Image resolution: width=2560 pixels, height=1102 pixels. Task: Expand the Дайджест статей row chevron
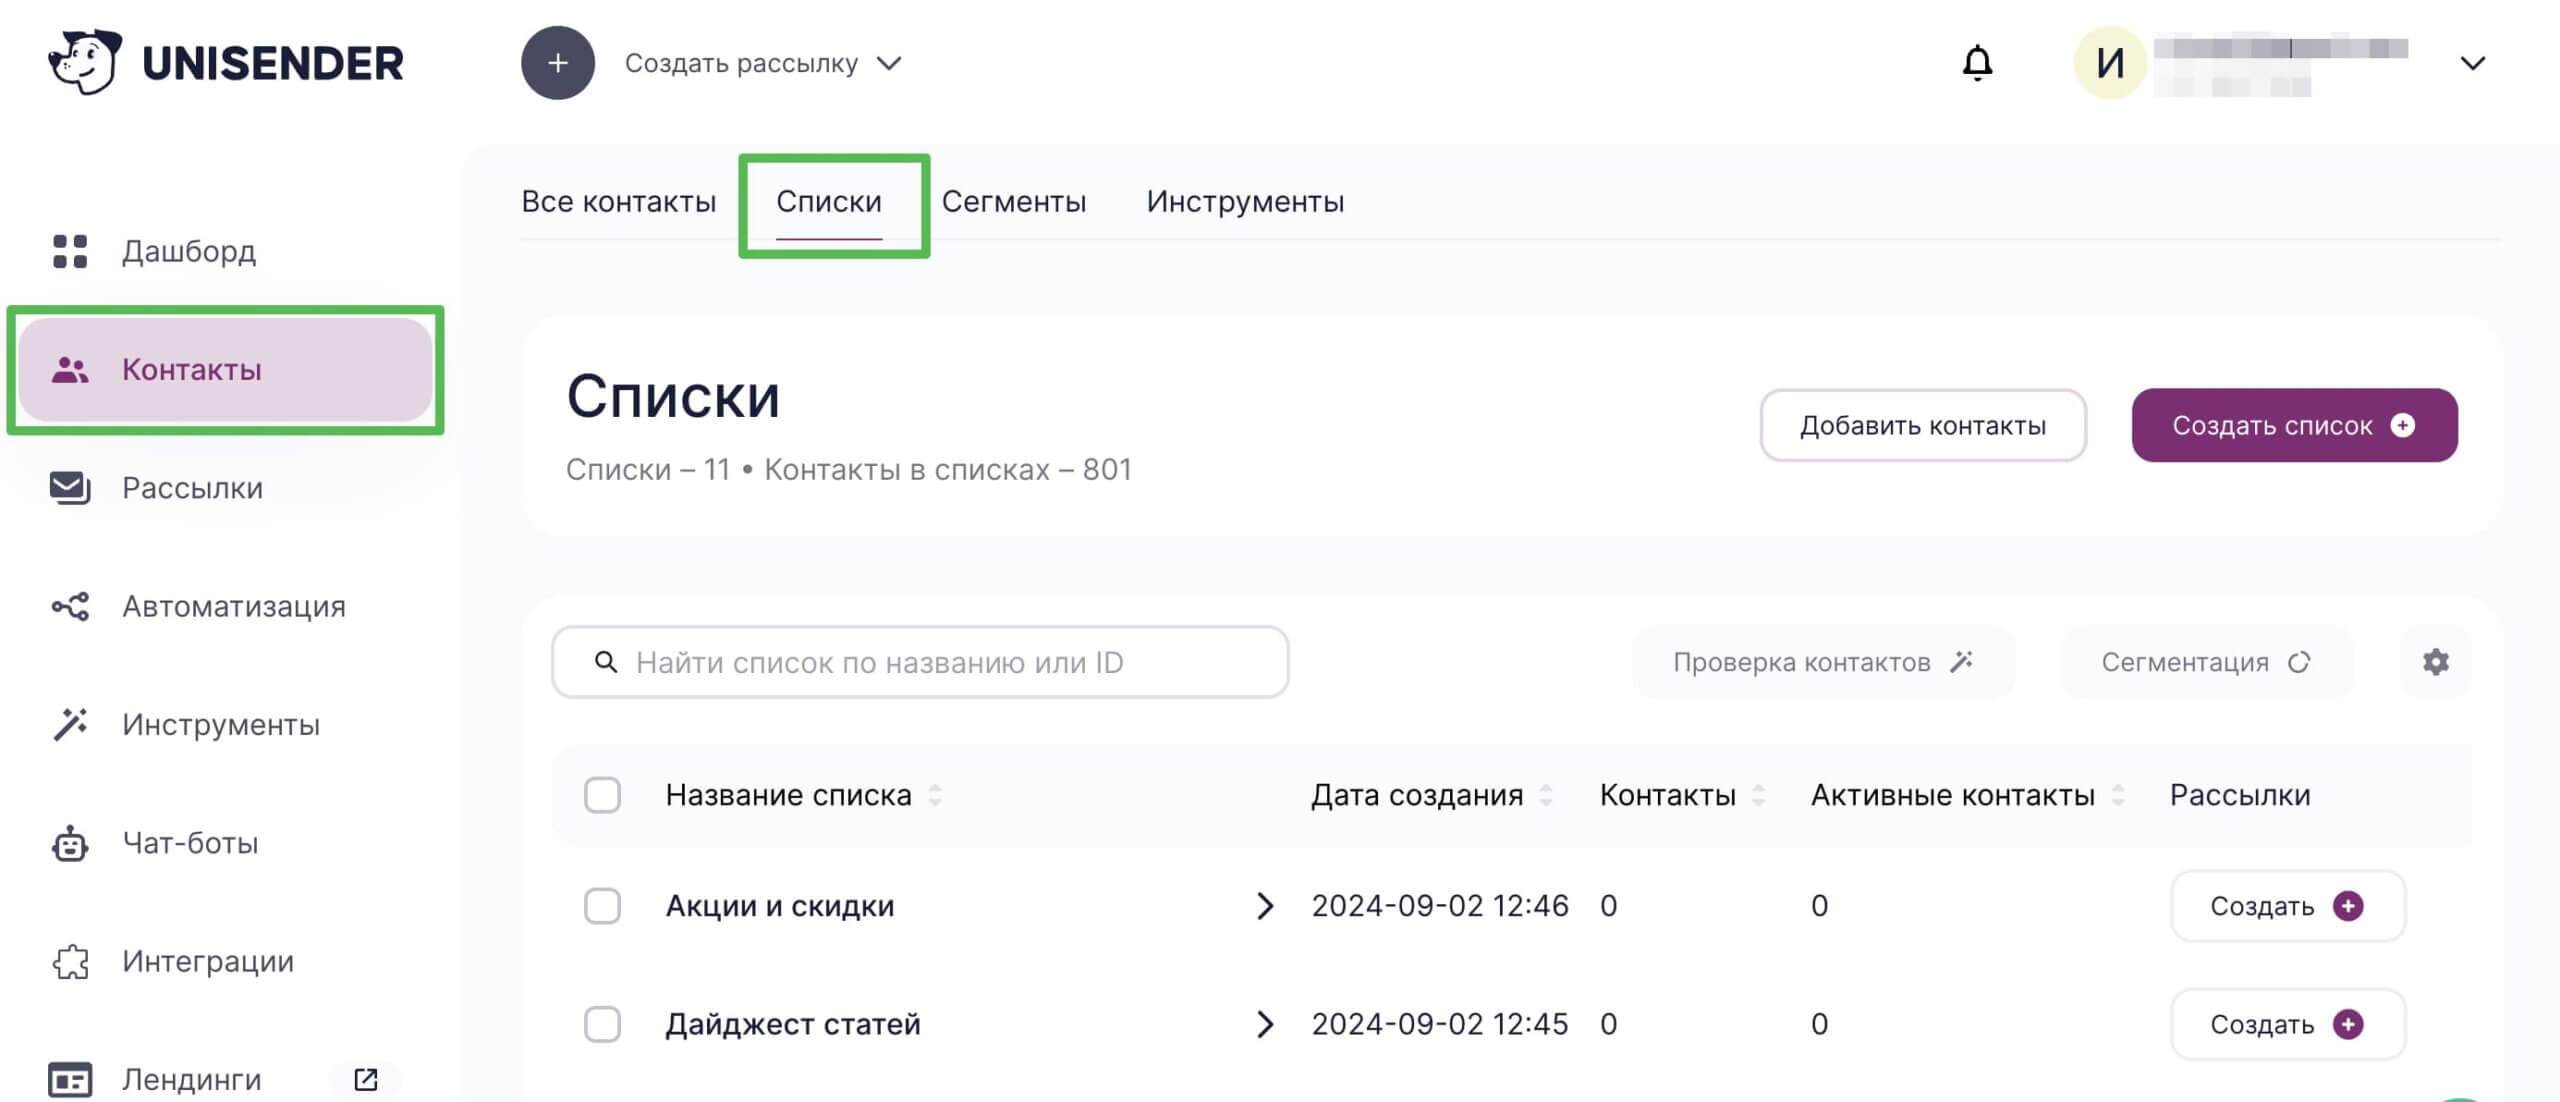[1265, 1024]
